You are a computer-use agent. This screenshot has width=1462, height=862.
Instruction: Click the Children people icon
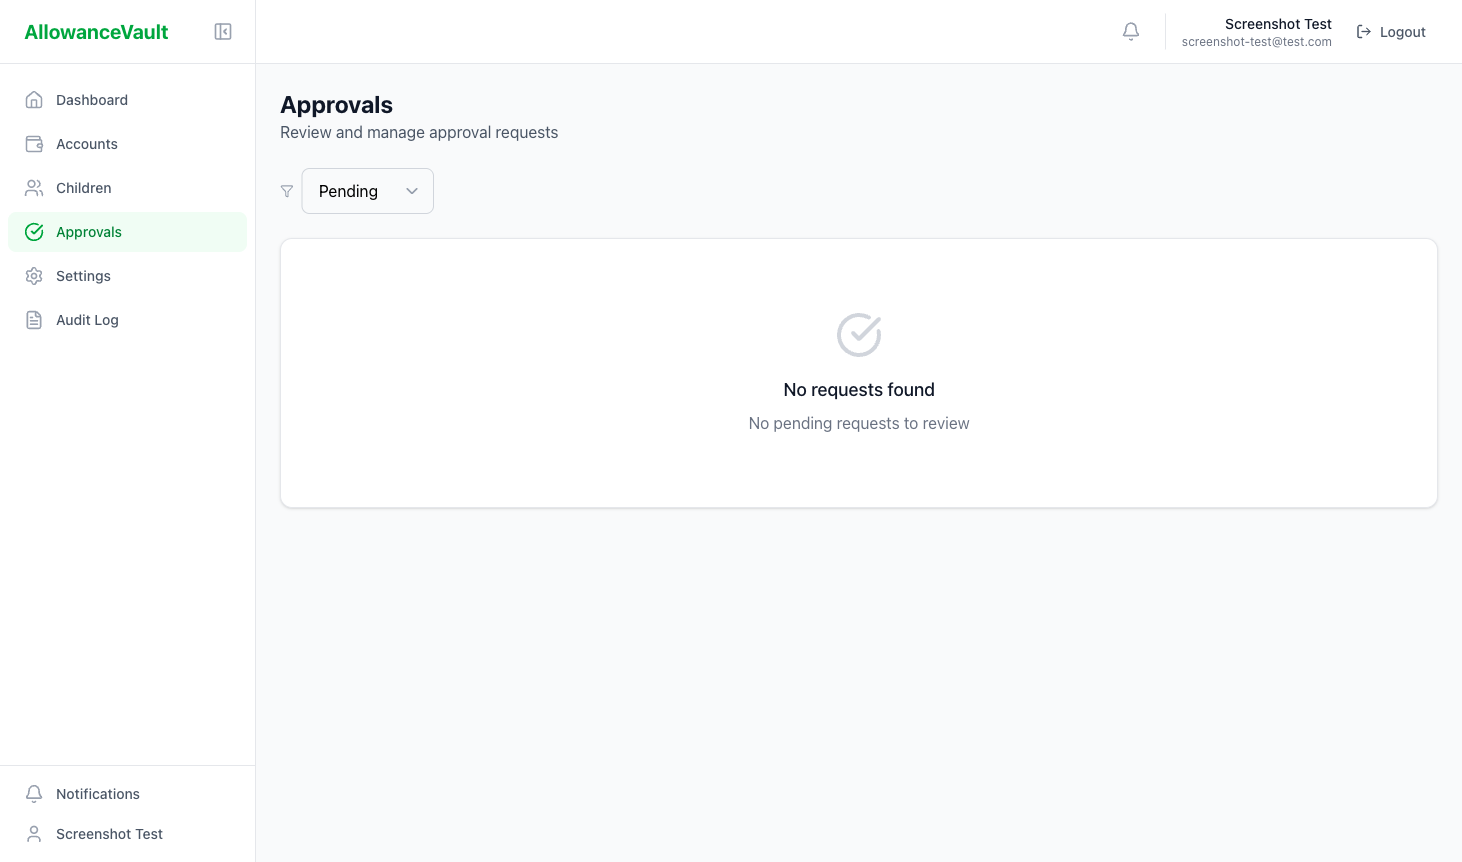point(34,187)
